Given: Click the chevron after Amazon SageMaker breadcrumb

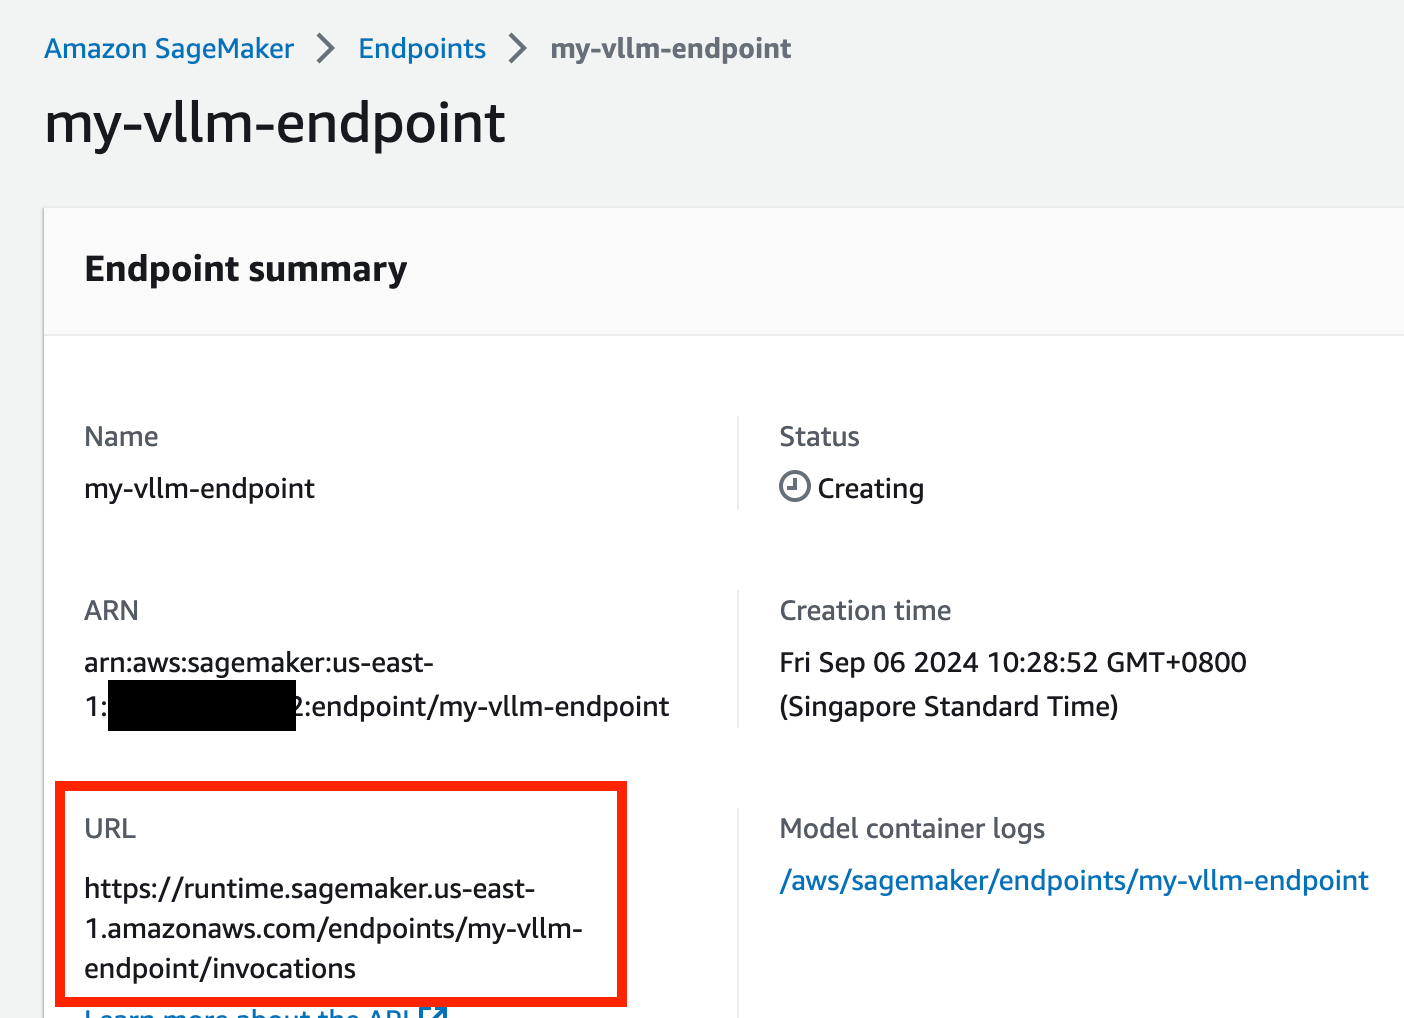Looking at the screenshot, I should tap(326, 48).
